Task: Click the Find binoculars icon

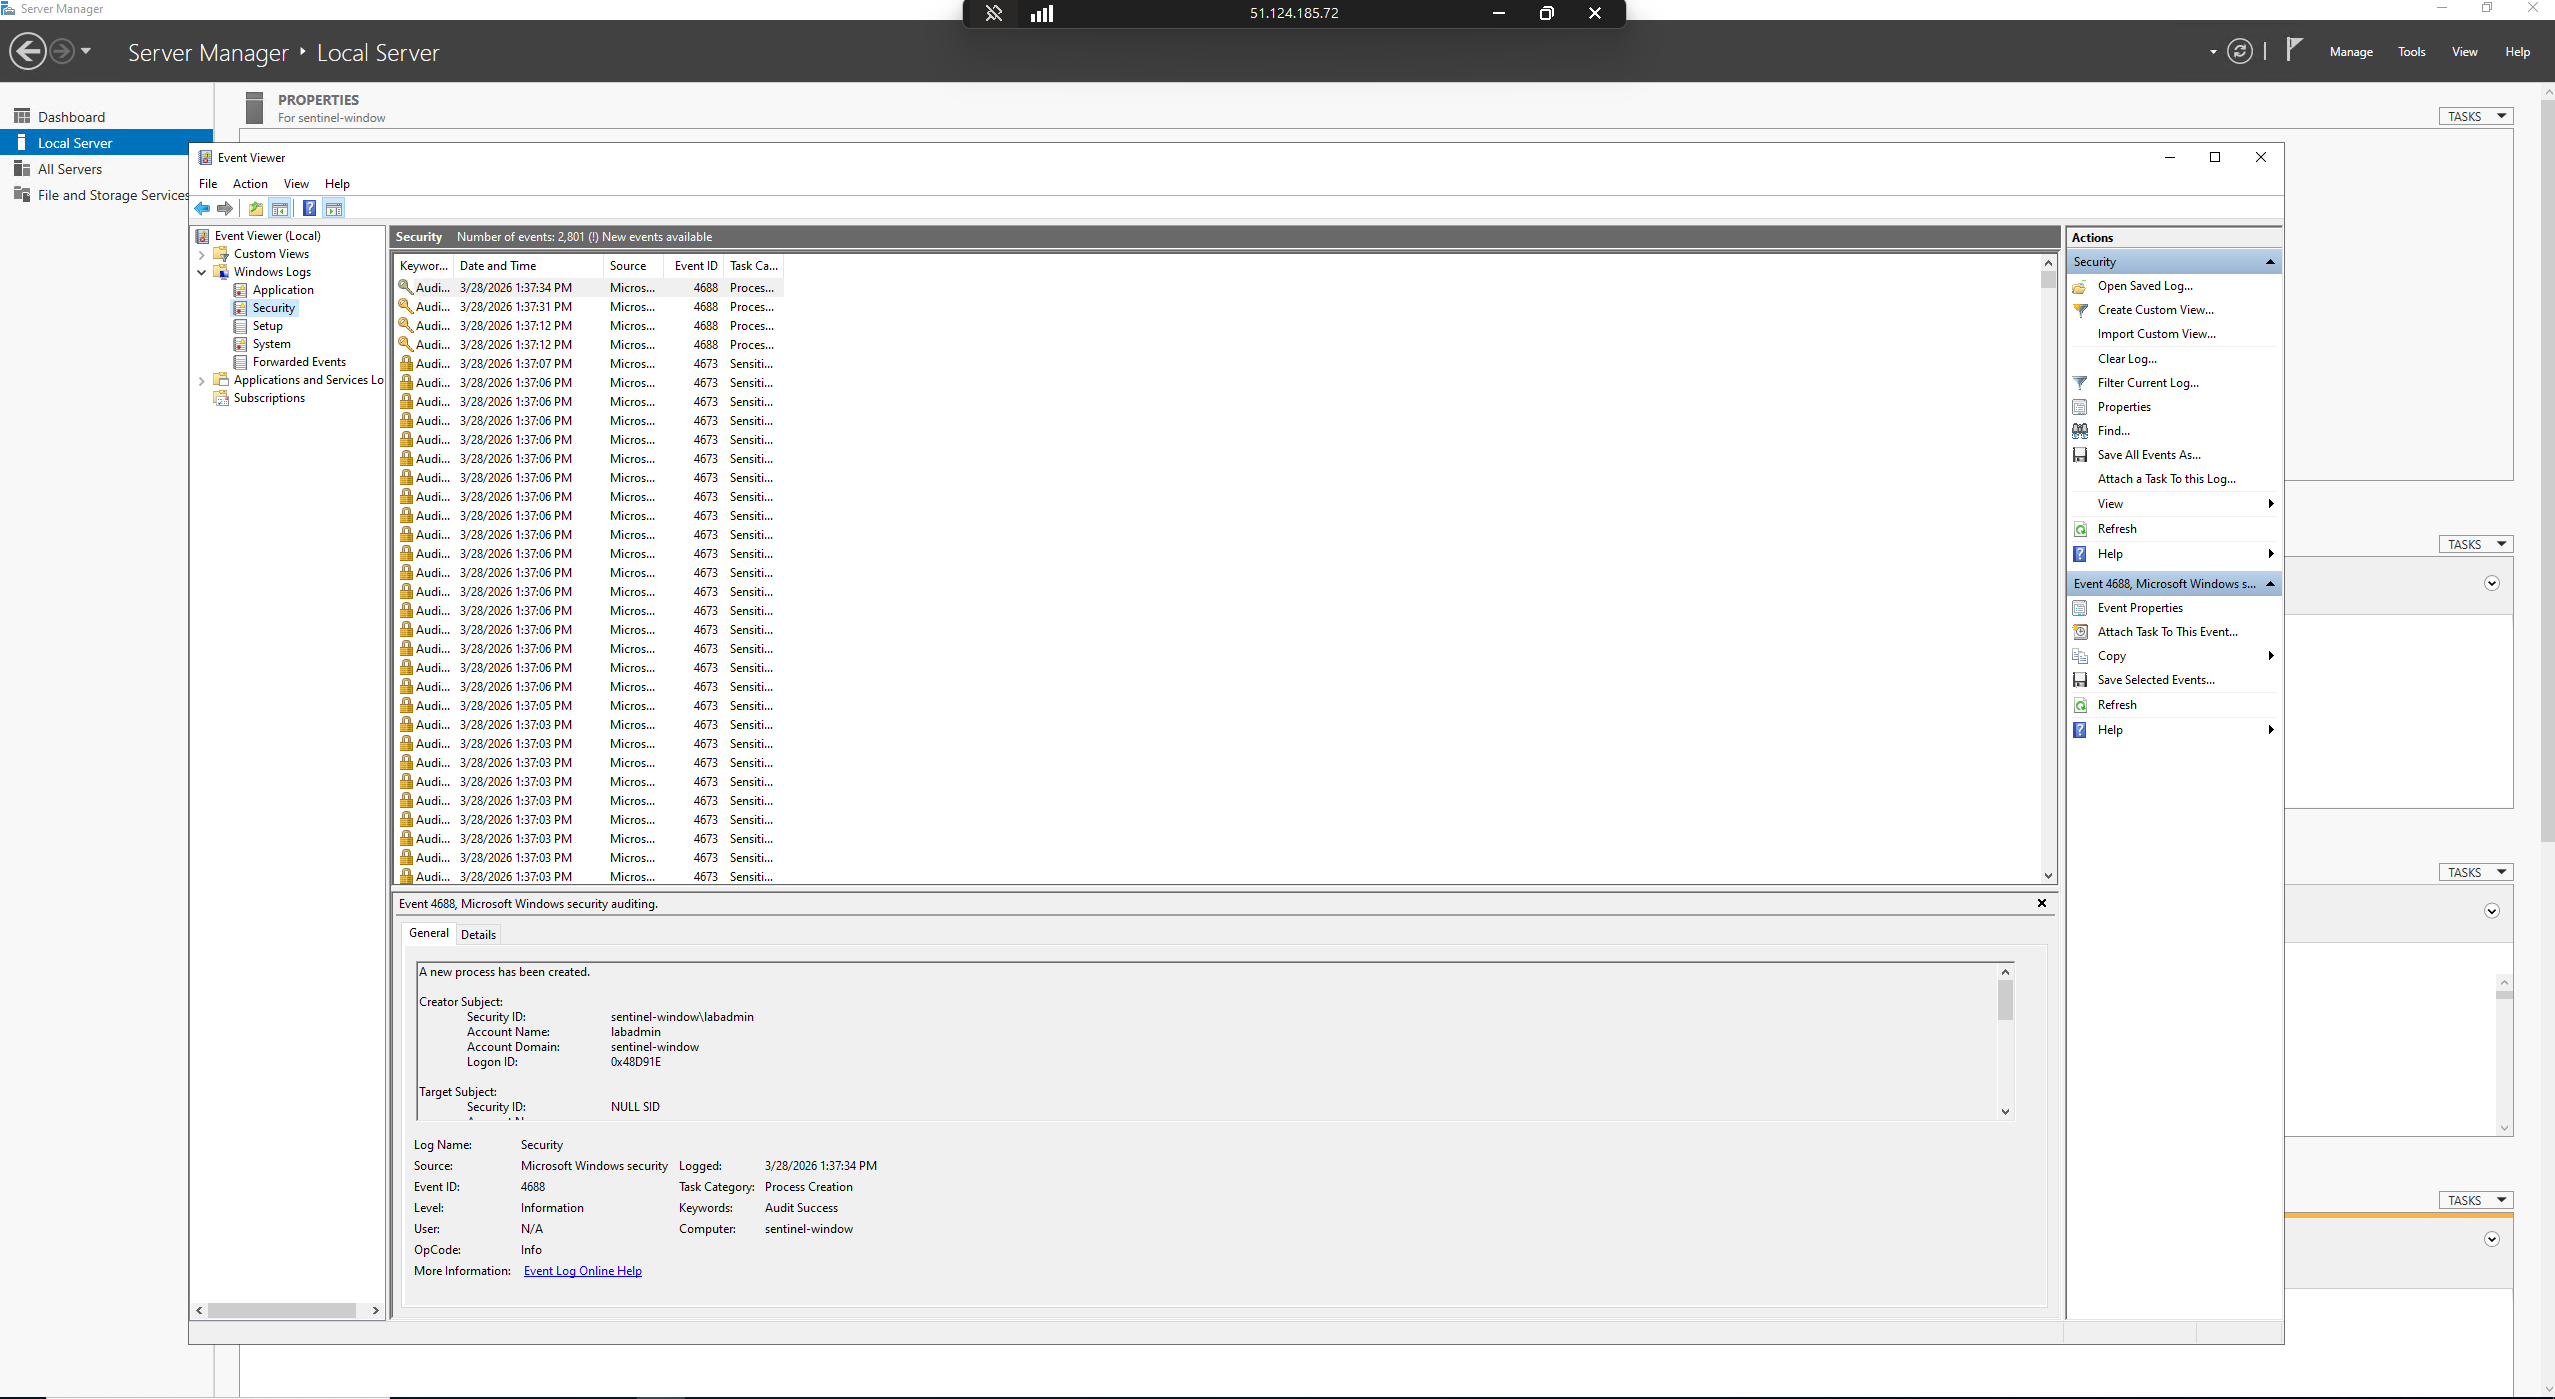Action: pos(2080,431)
